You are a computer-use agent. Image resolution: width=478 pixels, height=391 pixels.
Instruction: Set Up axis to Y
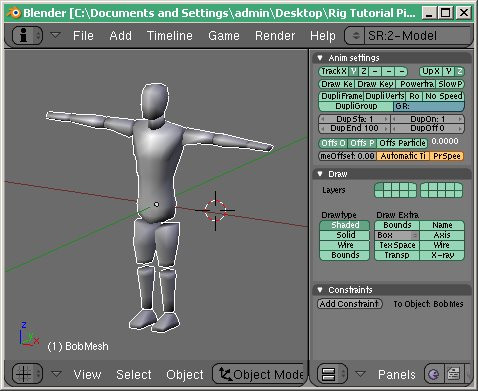pos(448,71)
